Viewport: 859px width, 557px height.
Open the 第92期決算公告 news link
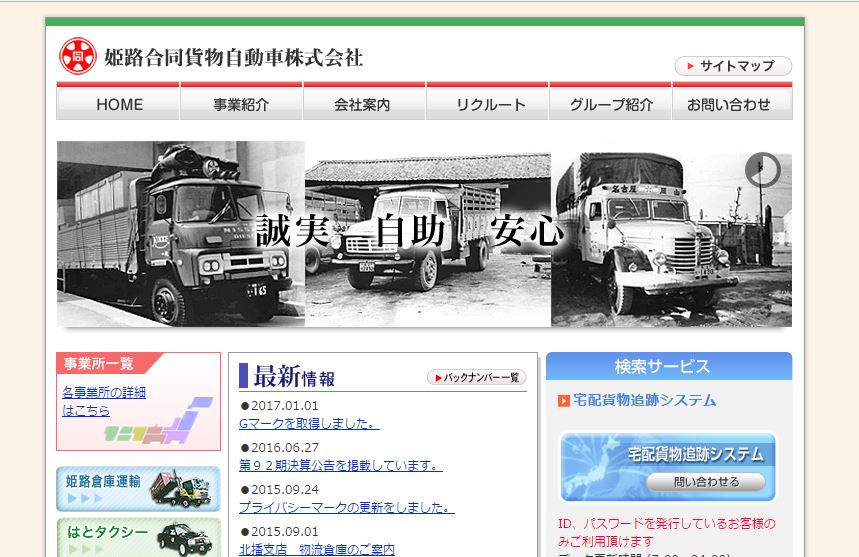coord(340,465)
